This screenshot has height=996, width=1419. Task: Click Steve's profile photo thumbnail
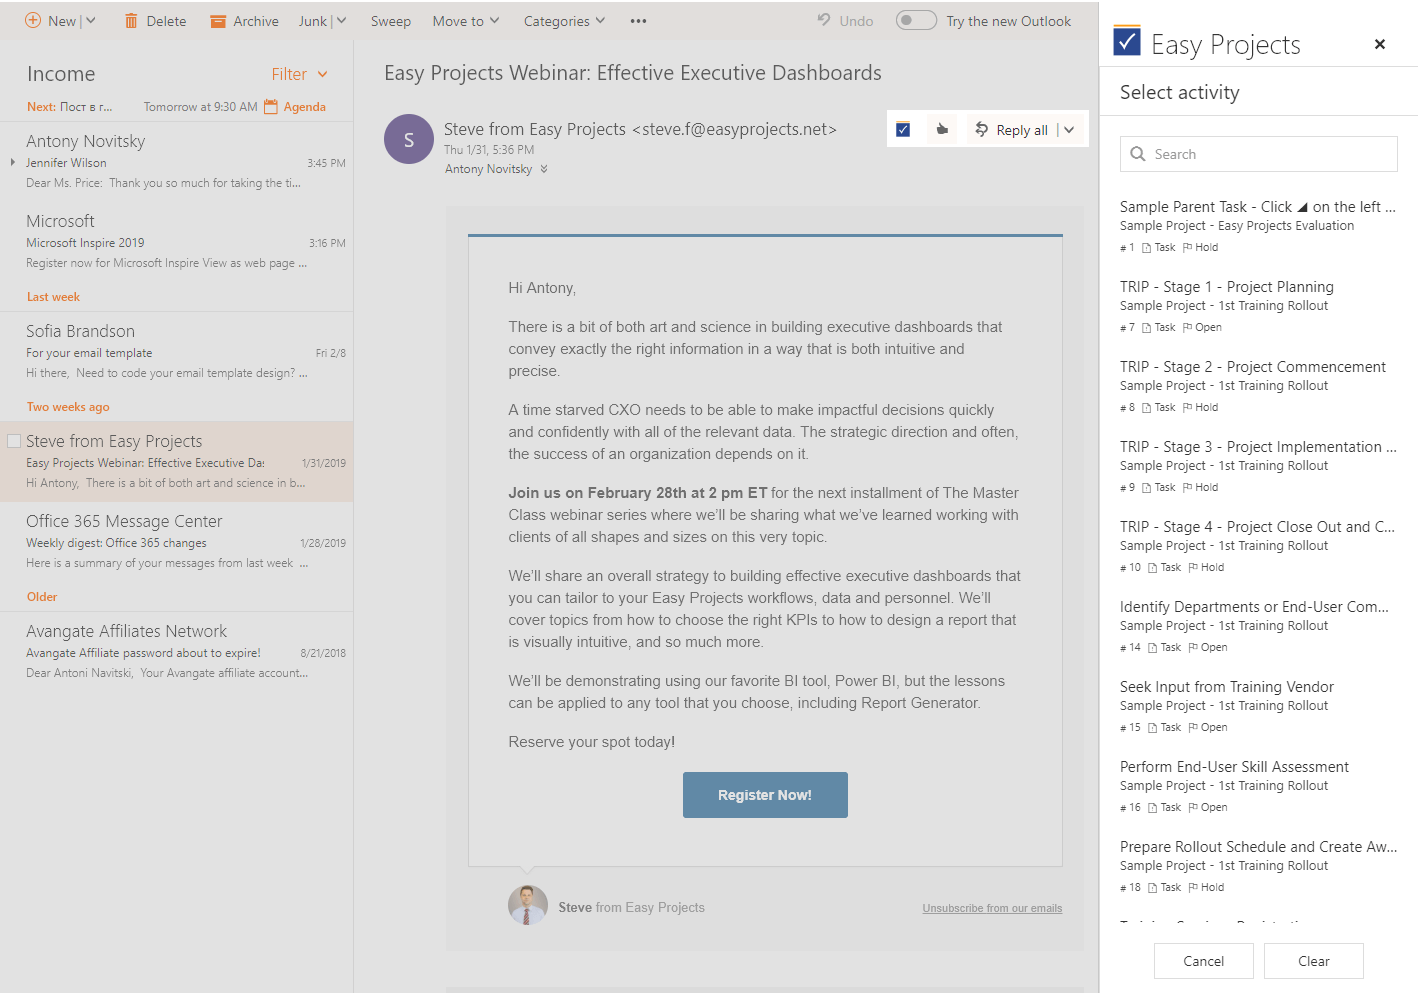(528, 905)
